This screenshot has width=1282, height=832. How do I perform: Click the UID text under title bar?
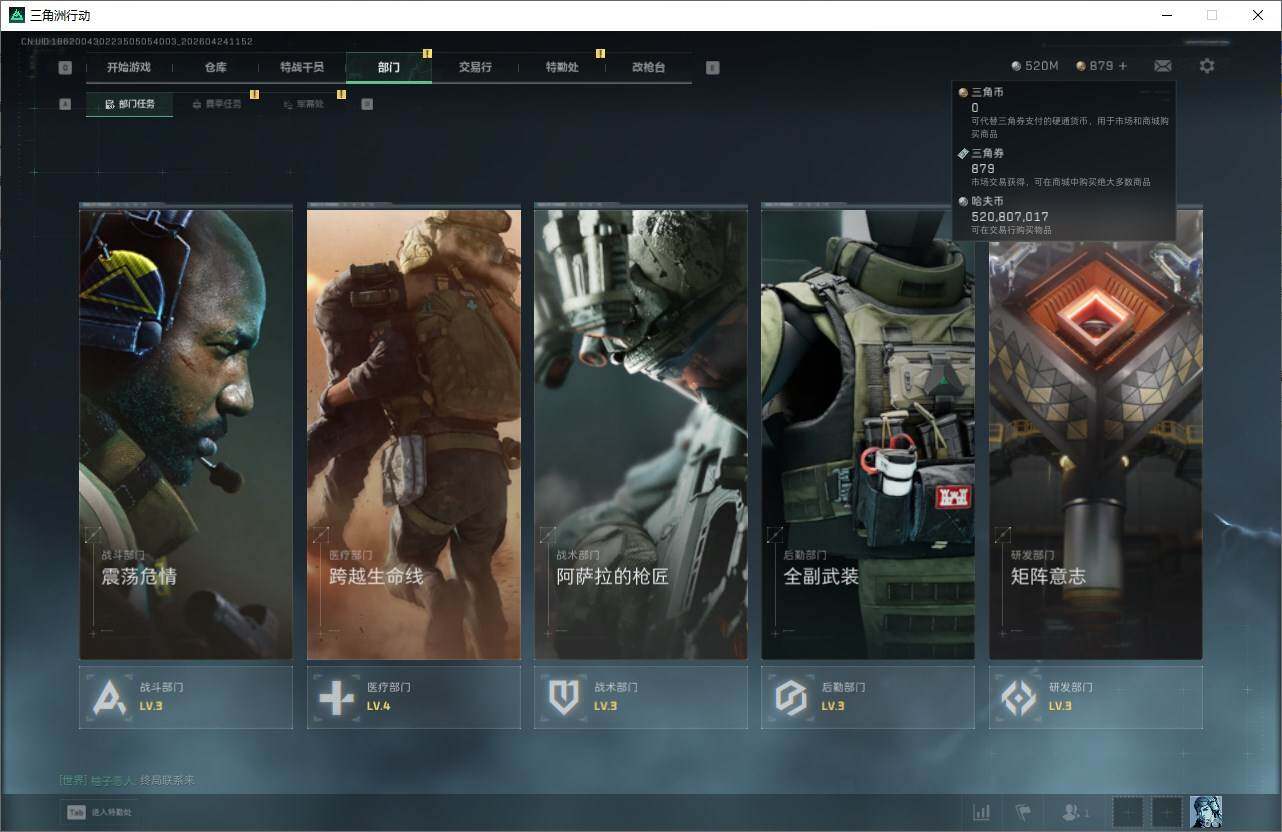click(137, 42)
